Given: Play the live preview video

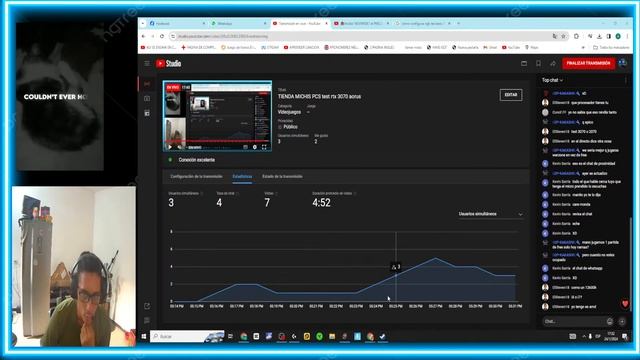Looking at the screenshot, I should click(x=169, y=147).
